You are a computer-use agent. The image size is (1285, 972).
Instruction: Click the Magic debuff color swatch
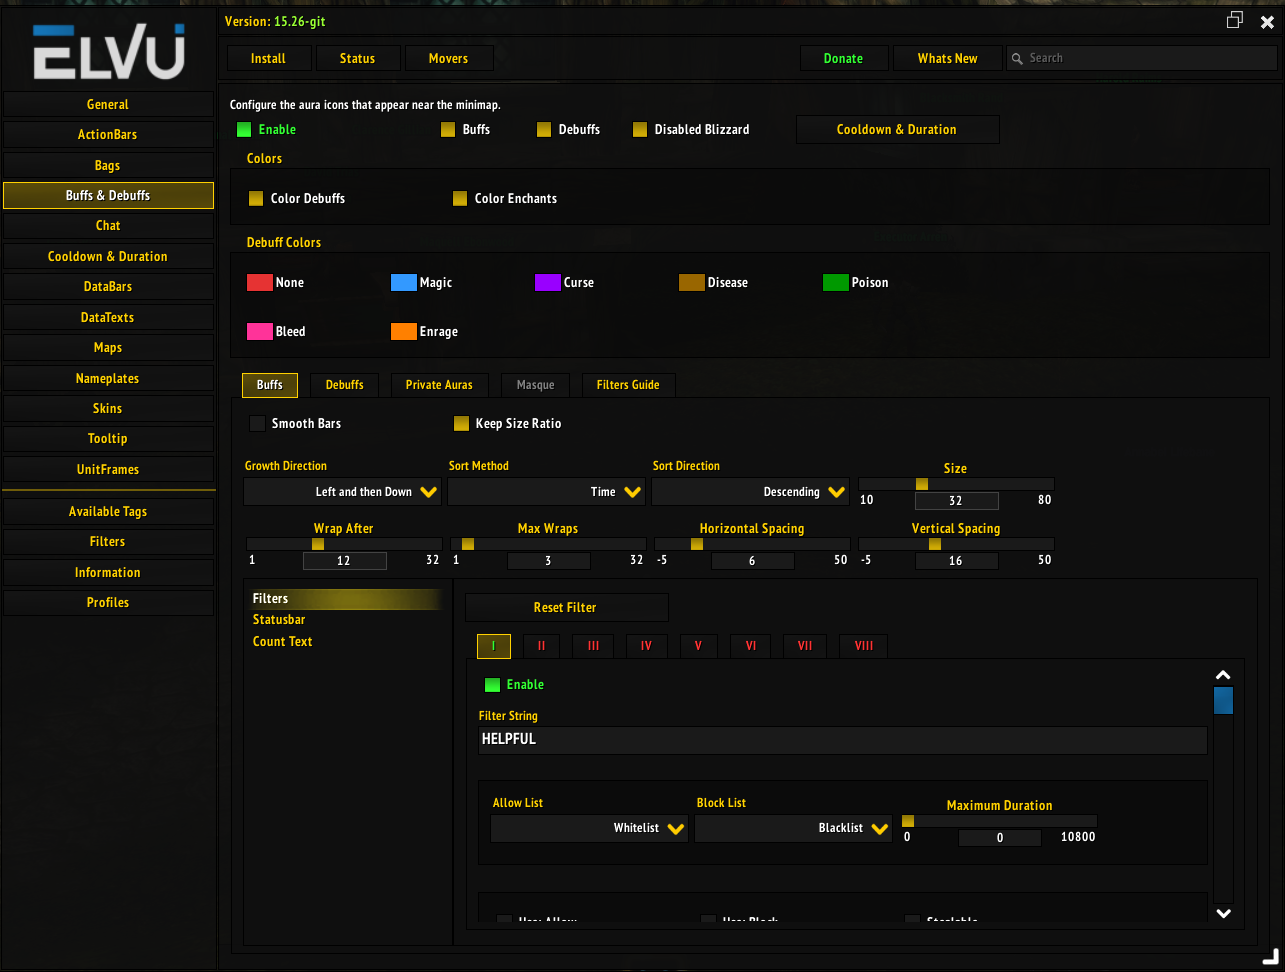tap(404, 282)
